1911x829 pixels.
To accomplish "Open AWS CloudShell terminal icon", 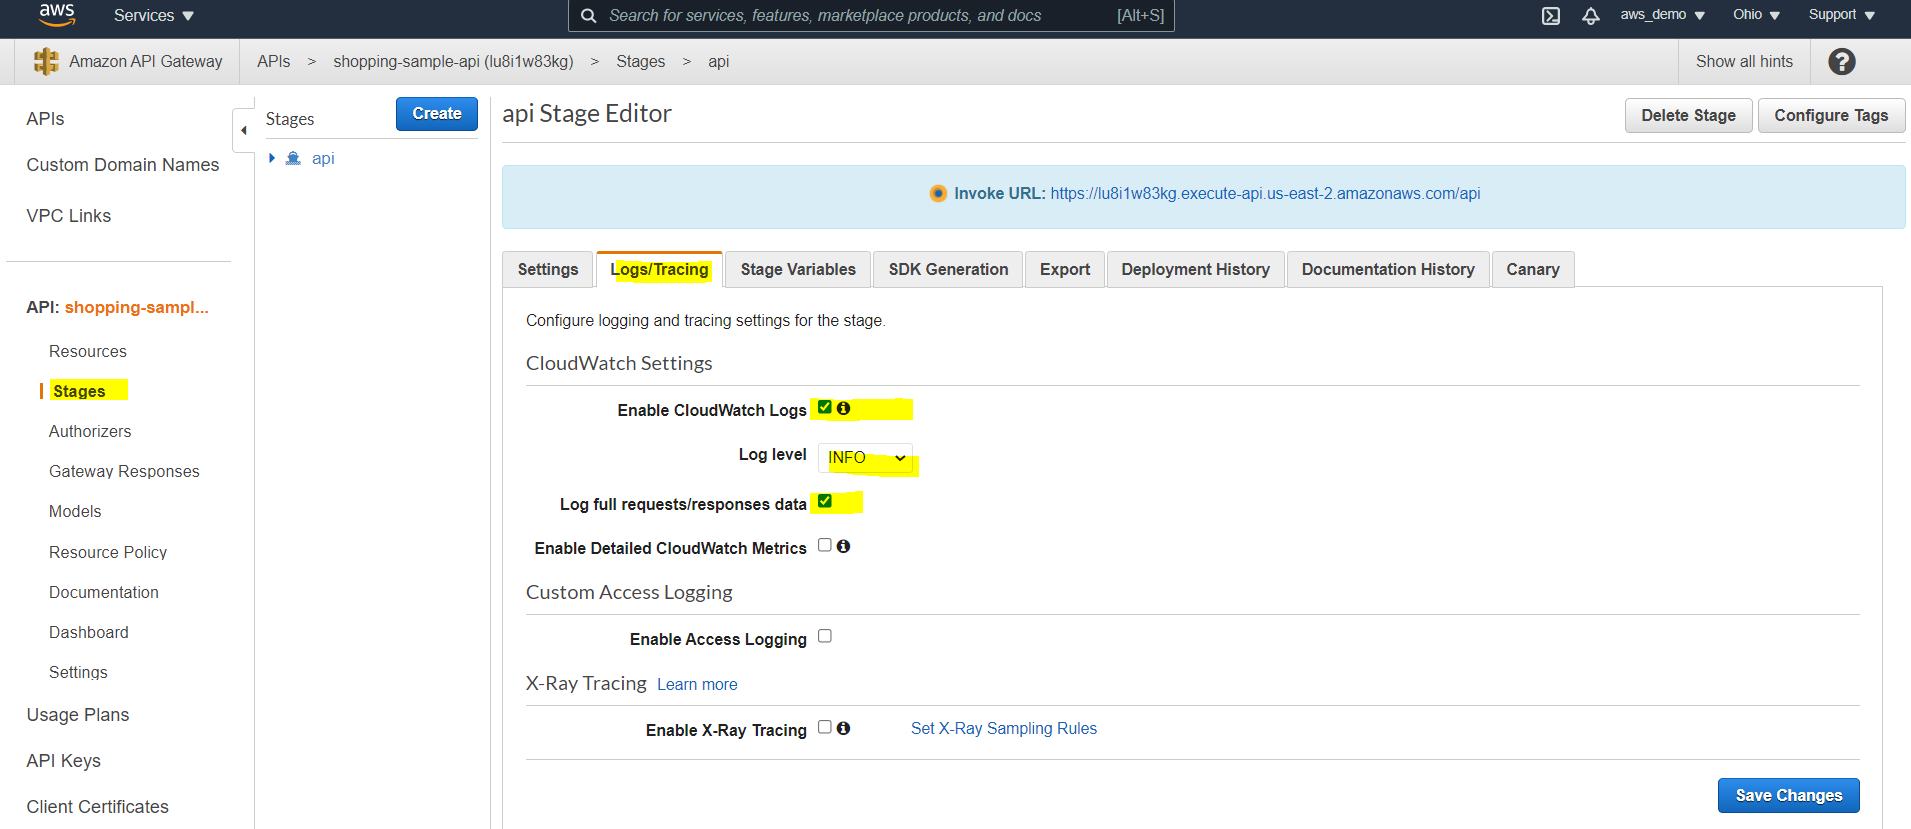I will coord(1550,15).
